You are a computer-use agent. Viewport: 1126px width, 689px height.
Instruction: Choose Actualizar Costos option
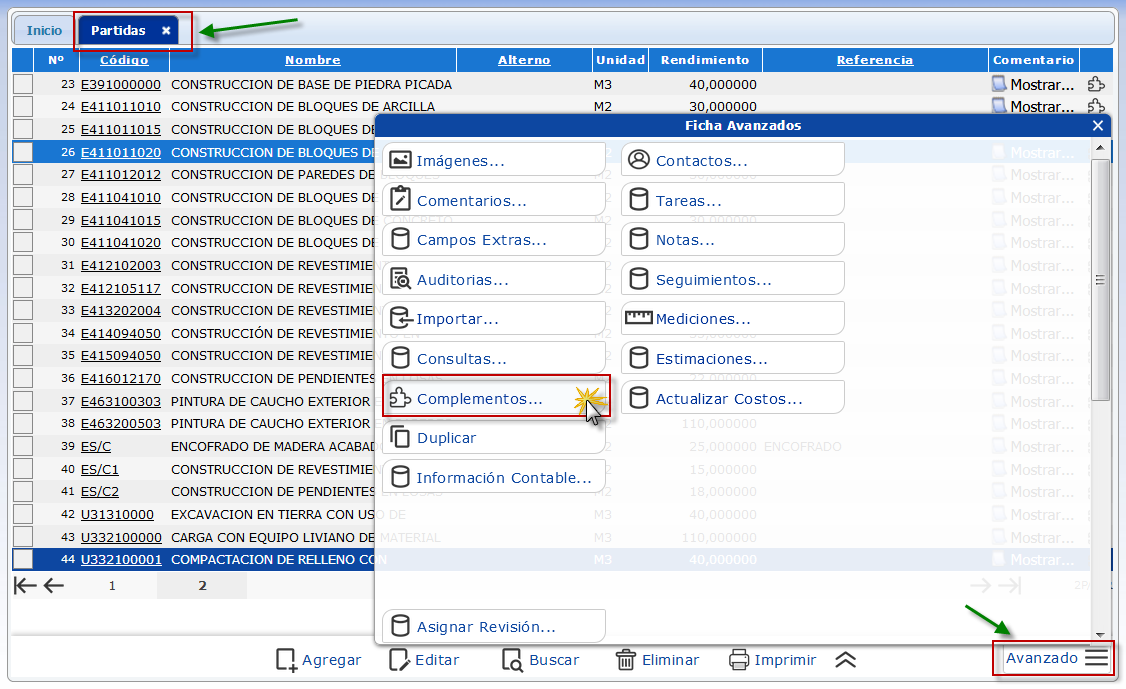tap(732, 398)
